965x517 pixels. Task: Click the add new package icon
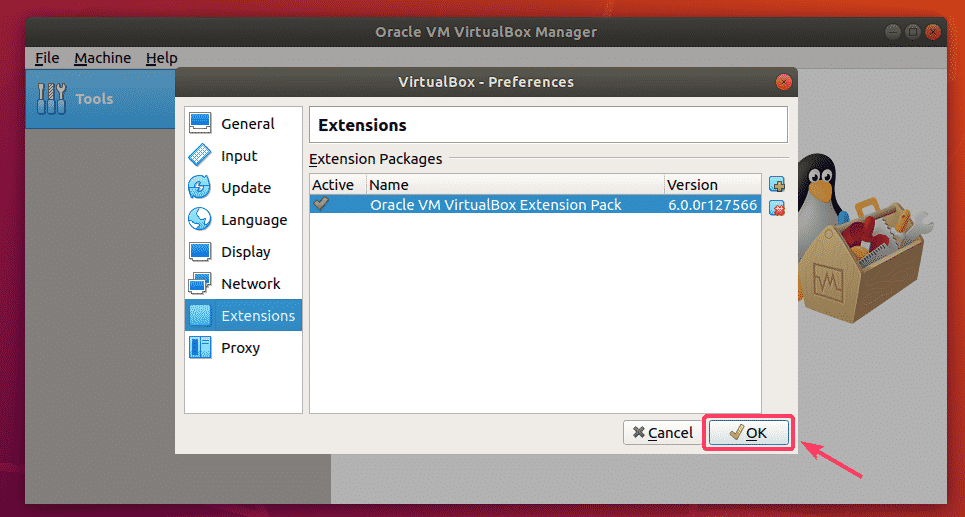(777, 185)
